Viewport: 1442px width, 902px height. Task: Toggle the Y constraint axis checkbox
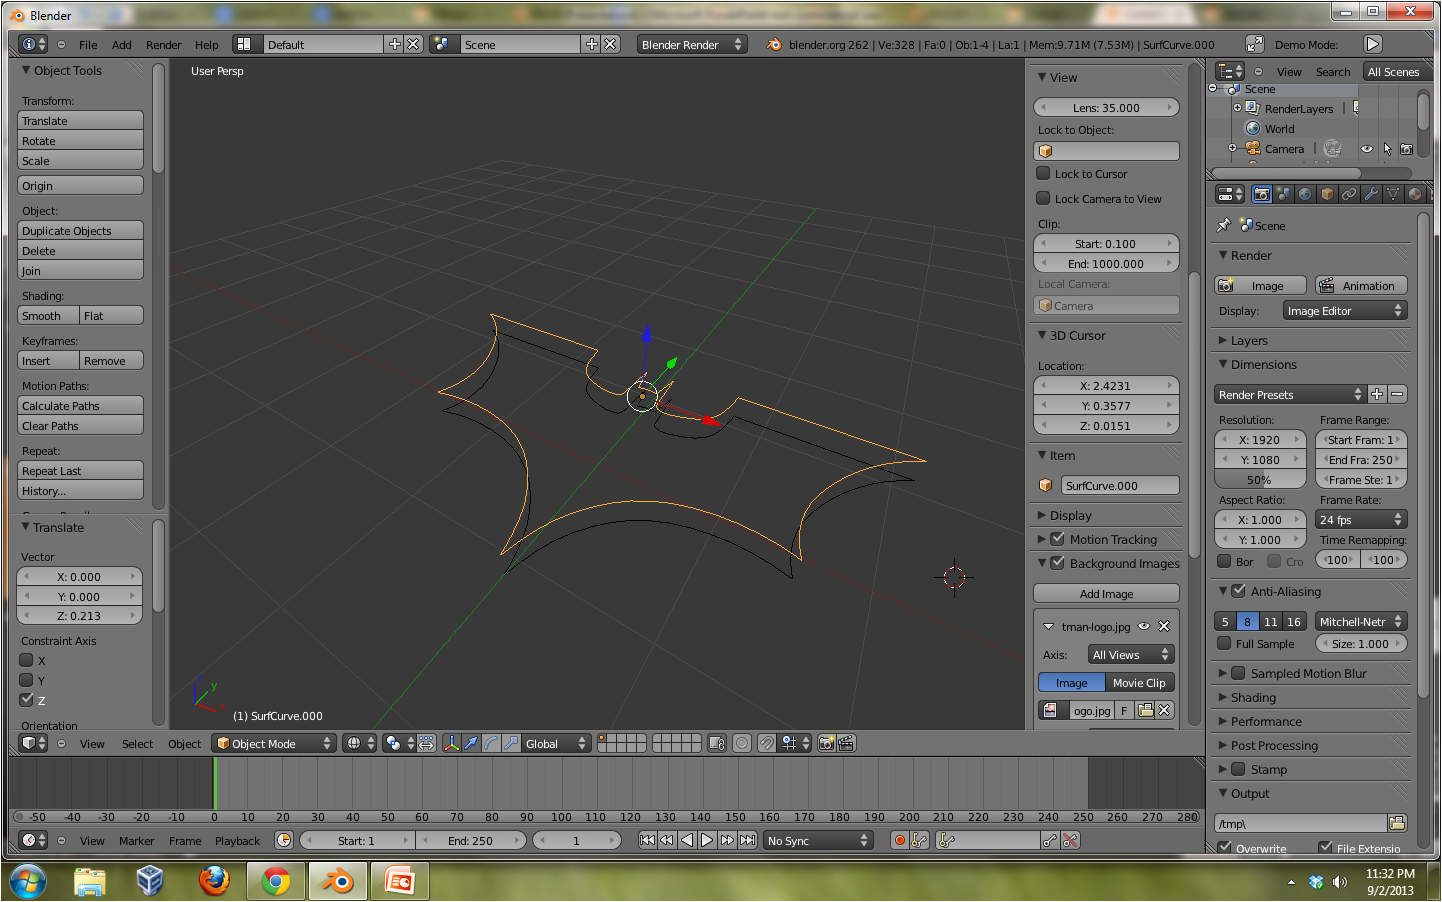click(x=27, y=680)
